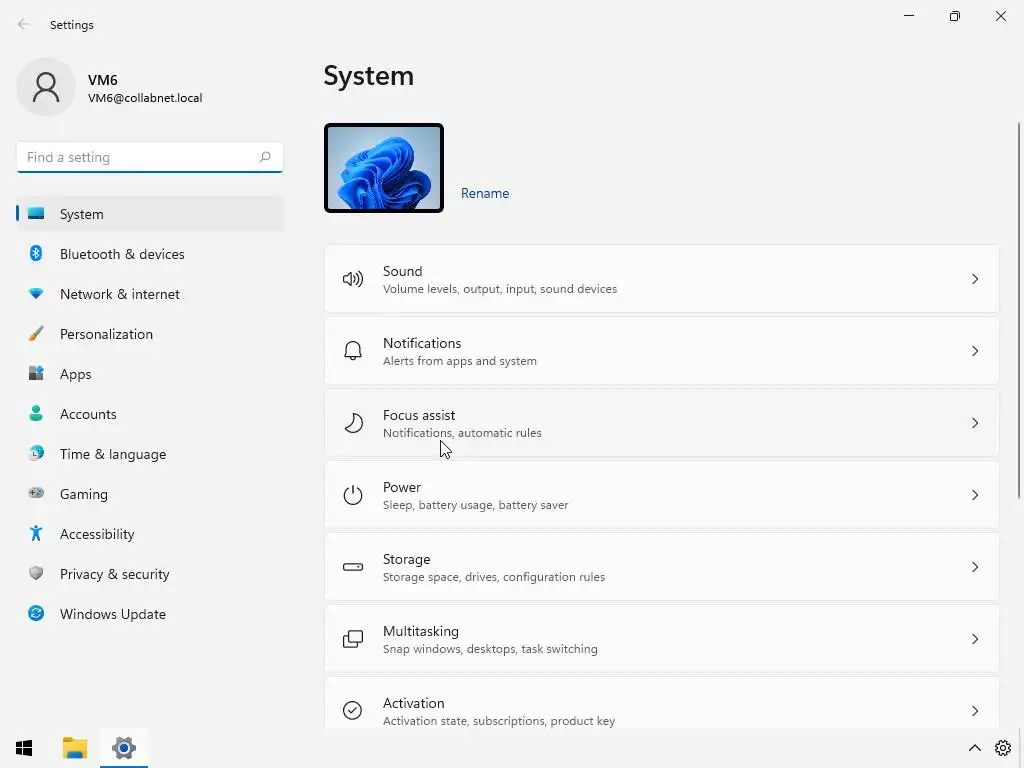Expand the Storage chevron arrow
The width and height of the screenshot is (1024, 768).
coord(974,567)
